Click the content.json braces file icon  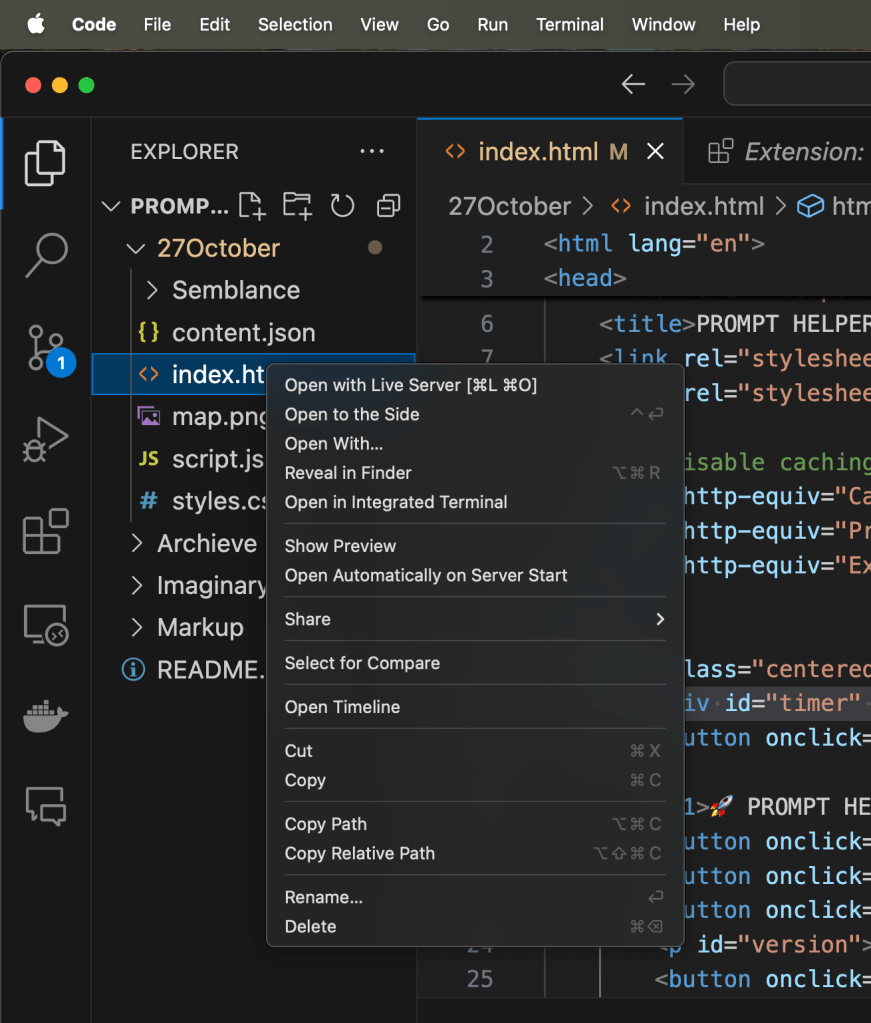coord(149,332)
